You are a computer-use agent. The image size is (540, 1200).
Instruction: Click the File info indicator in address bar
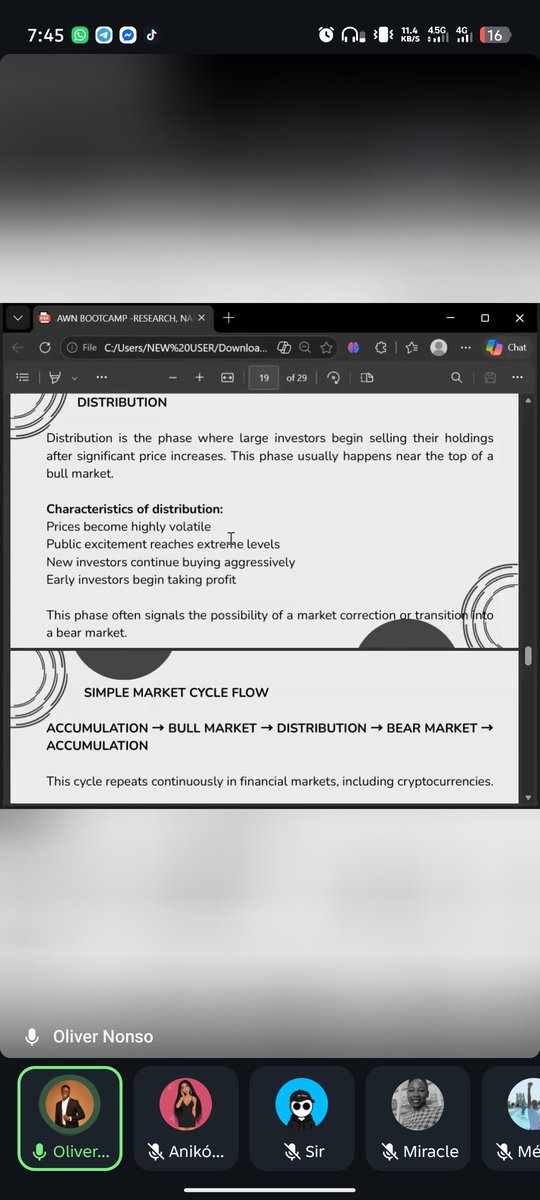click(x=82, y=348)
